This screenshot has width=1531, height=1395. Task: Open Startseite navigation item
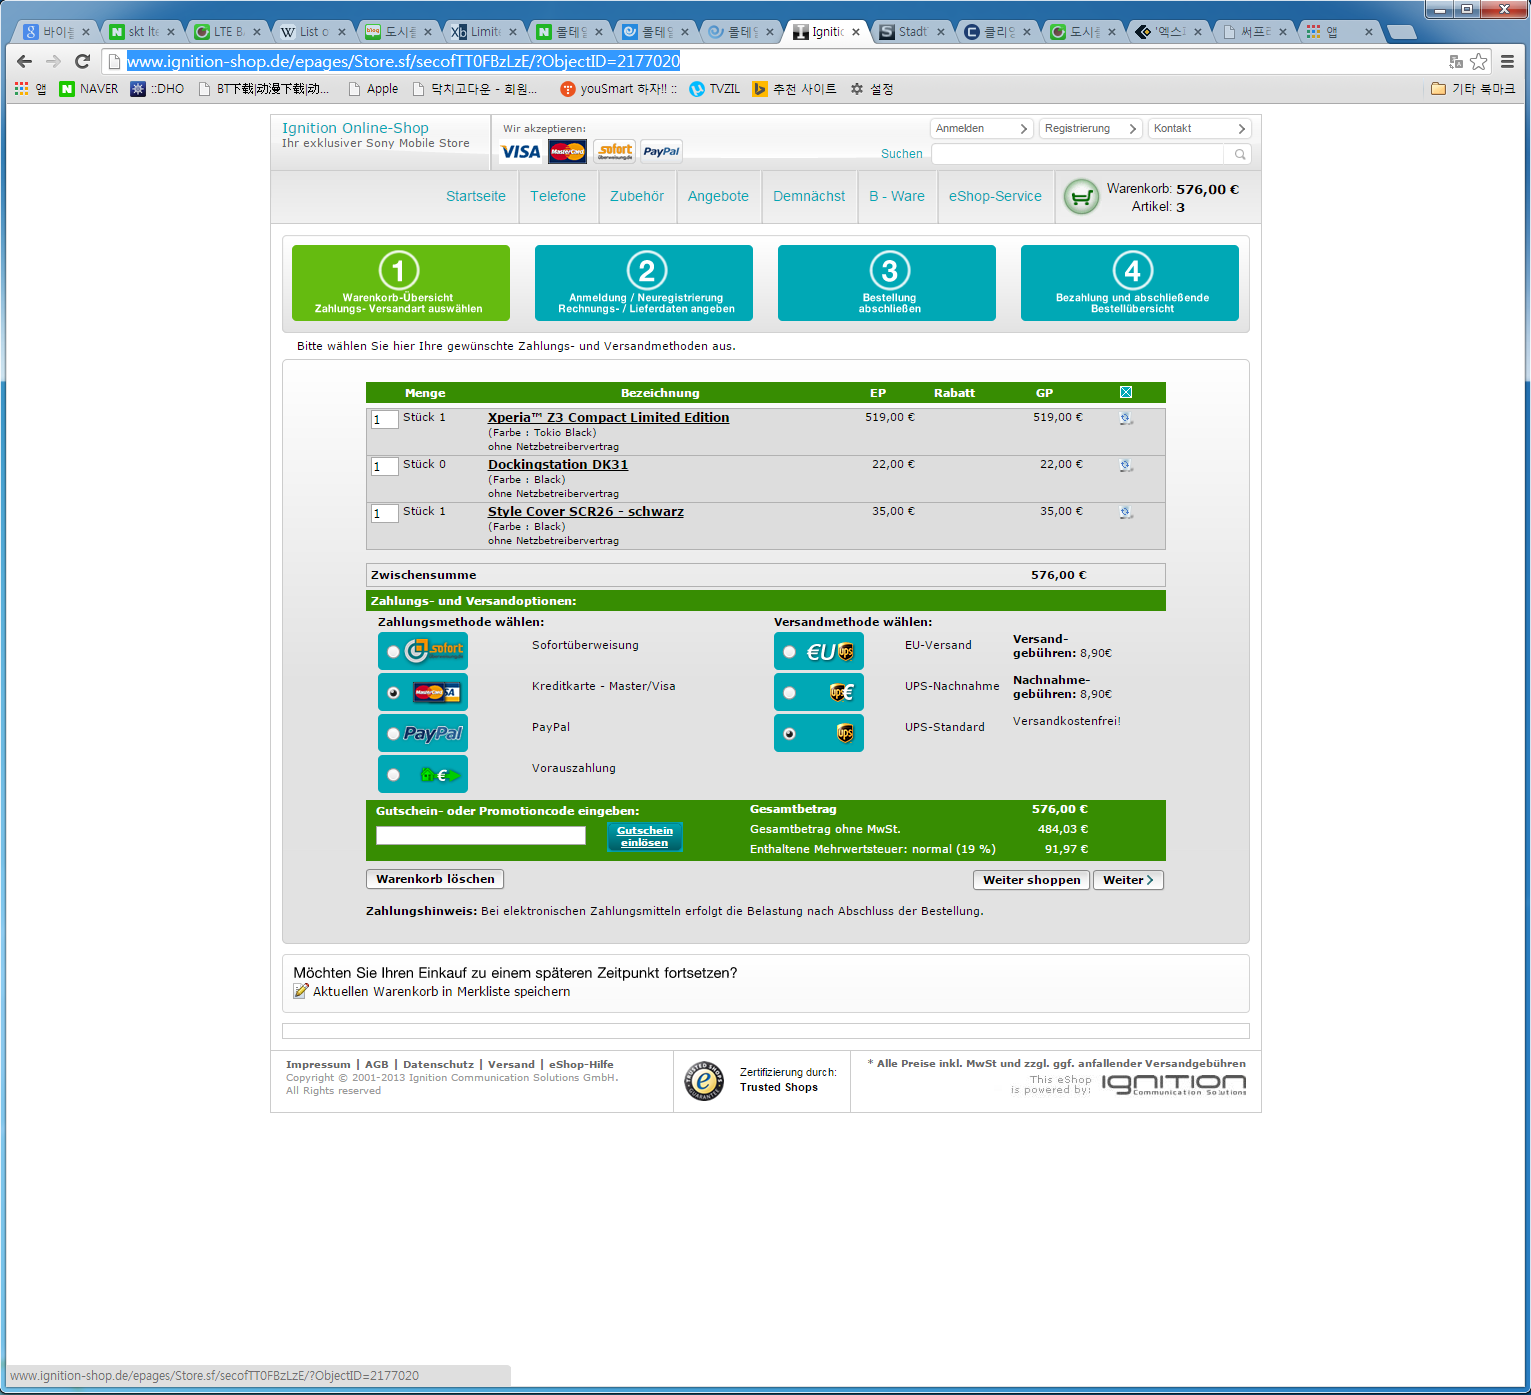476,197
